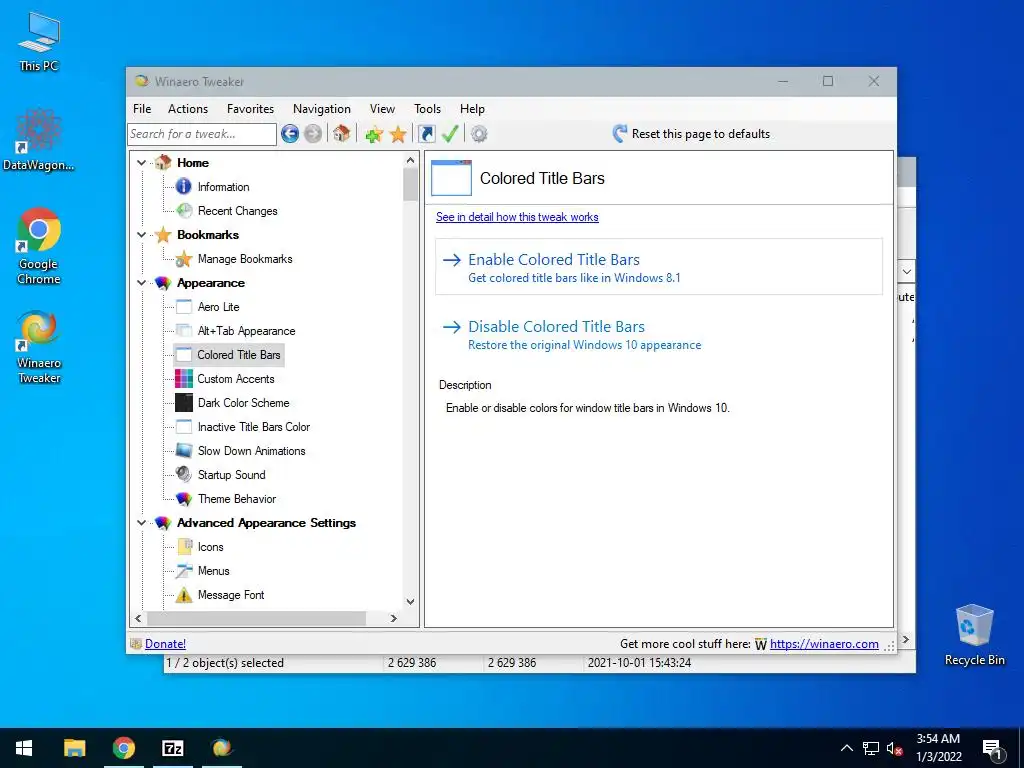Click the Recent Changes clock icon
Viewport: 1024px width, 768px height.
click(184, 210)
